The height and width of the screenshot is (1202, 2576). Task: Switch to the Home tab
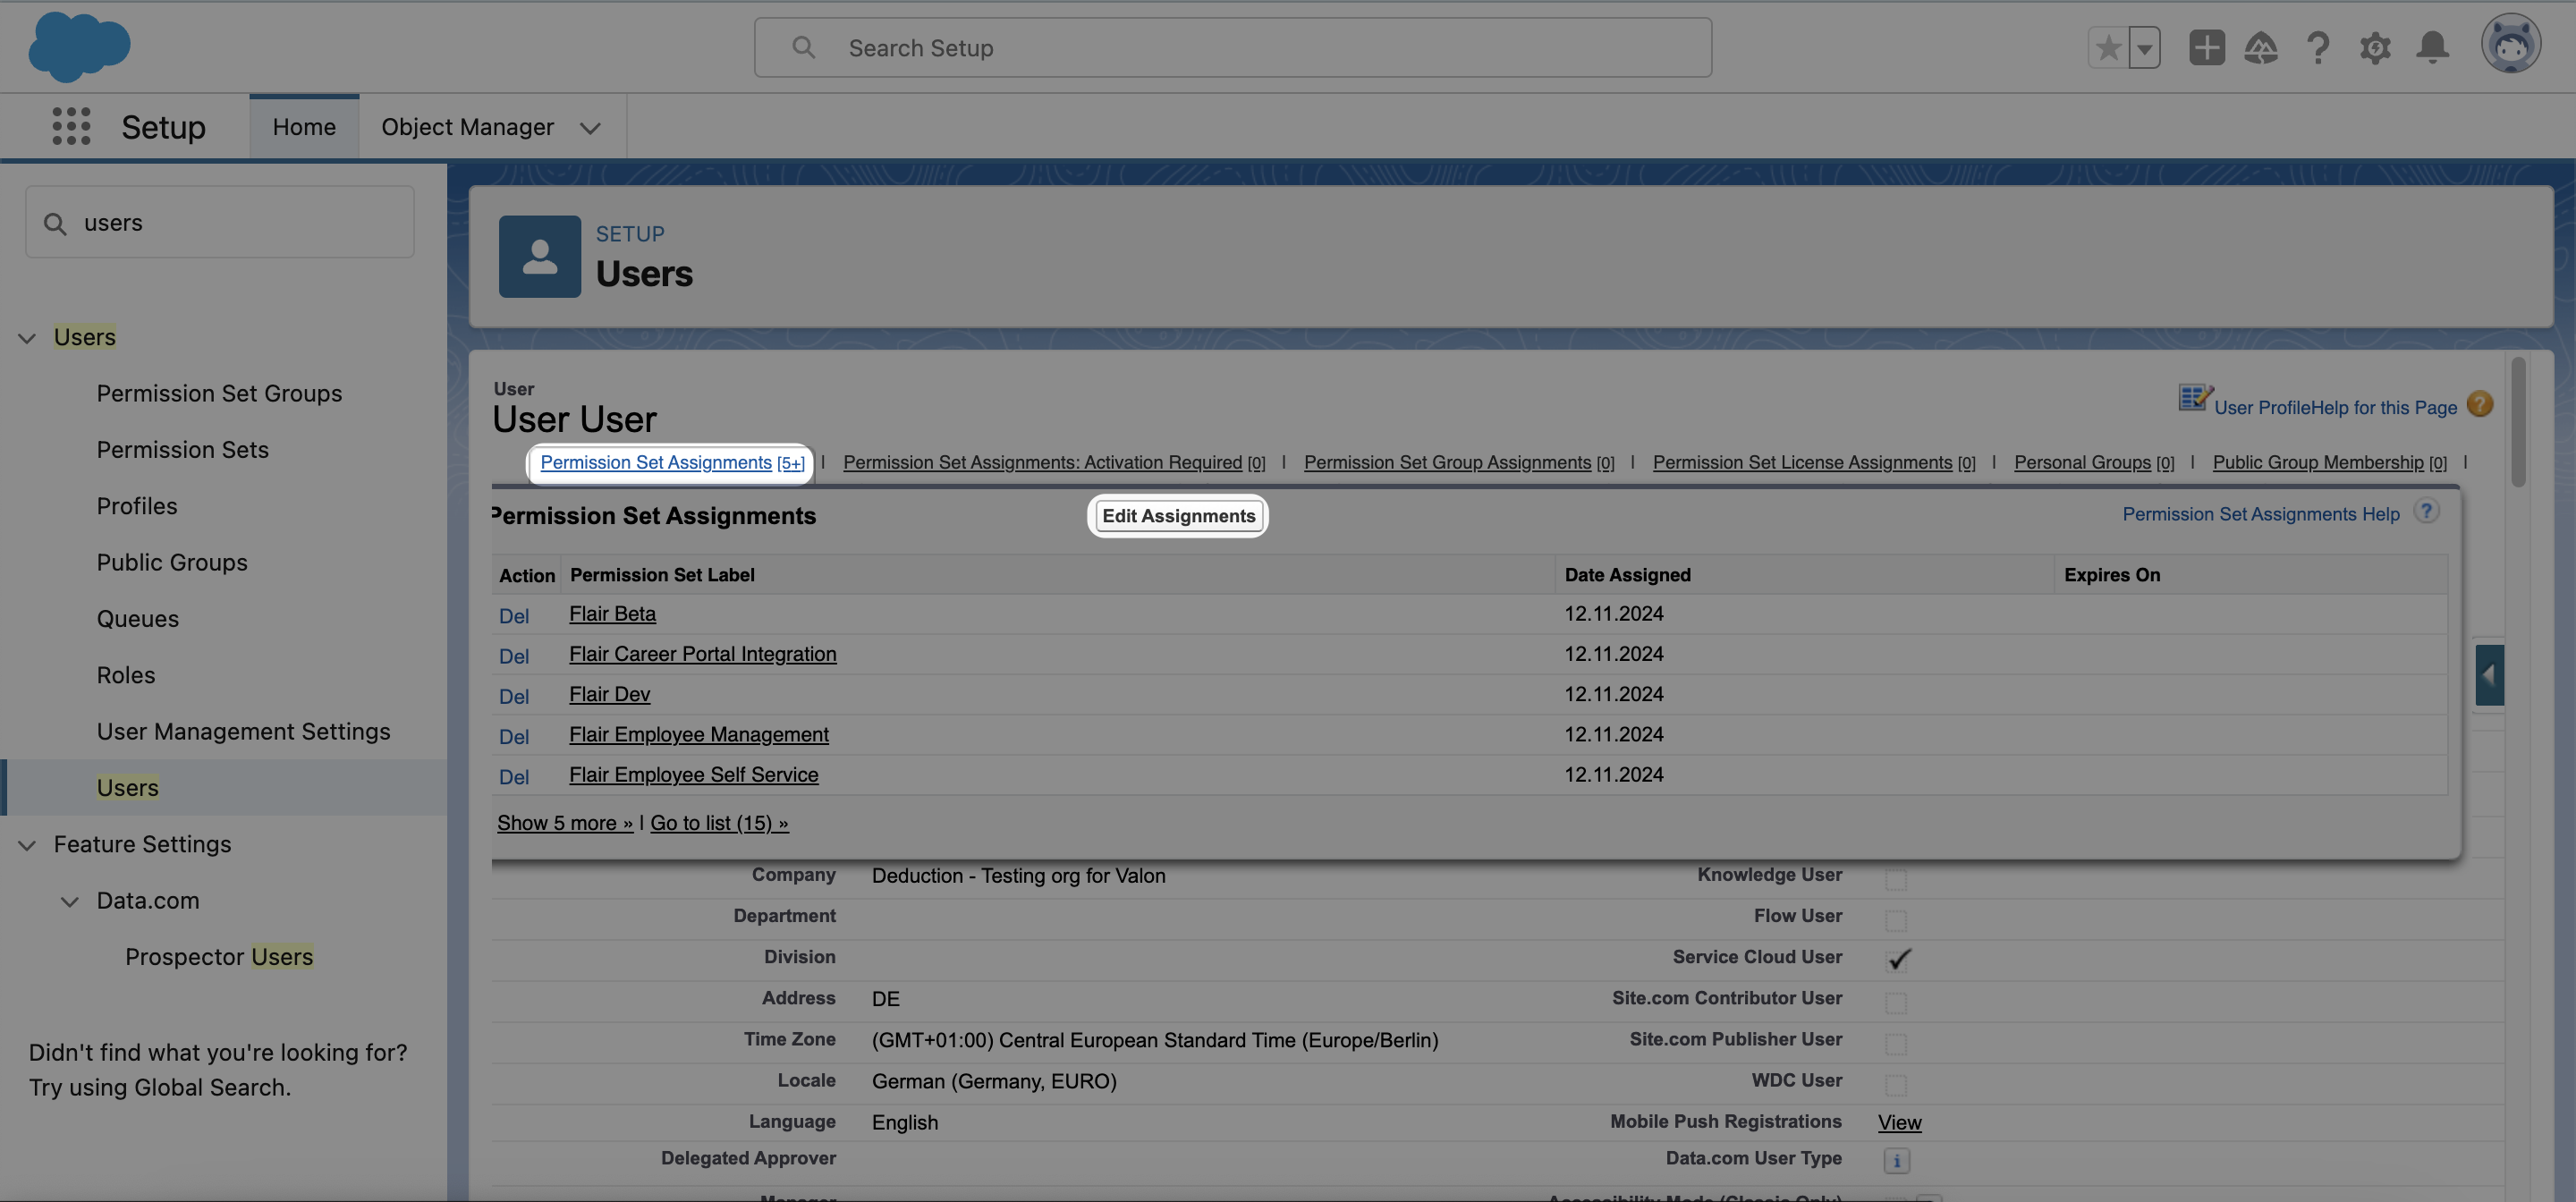(304, 127)
